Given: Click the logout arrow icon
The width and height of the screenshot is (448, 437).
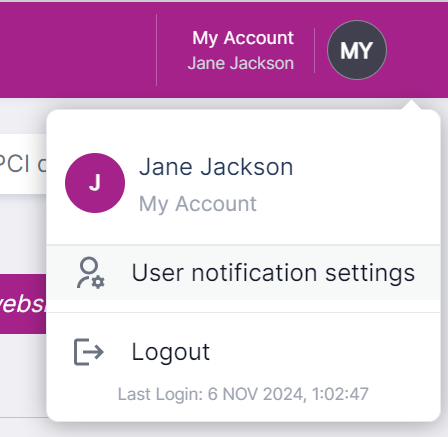Looking at the screenshot, I should [x=89, y=352].
